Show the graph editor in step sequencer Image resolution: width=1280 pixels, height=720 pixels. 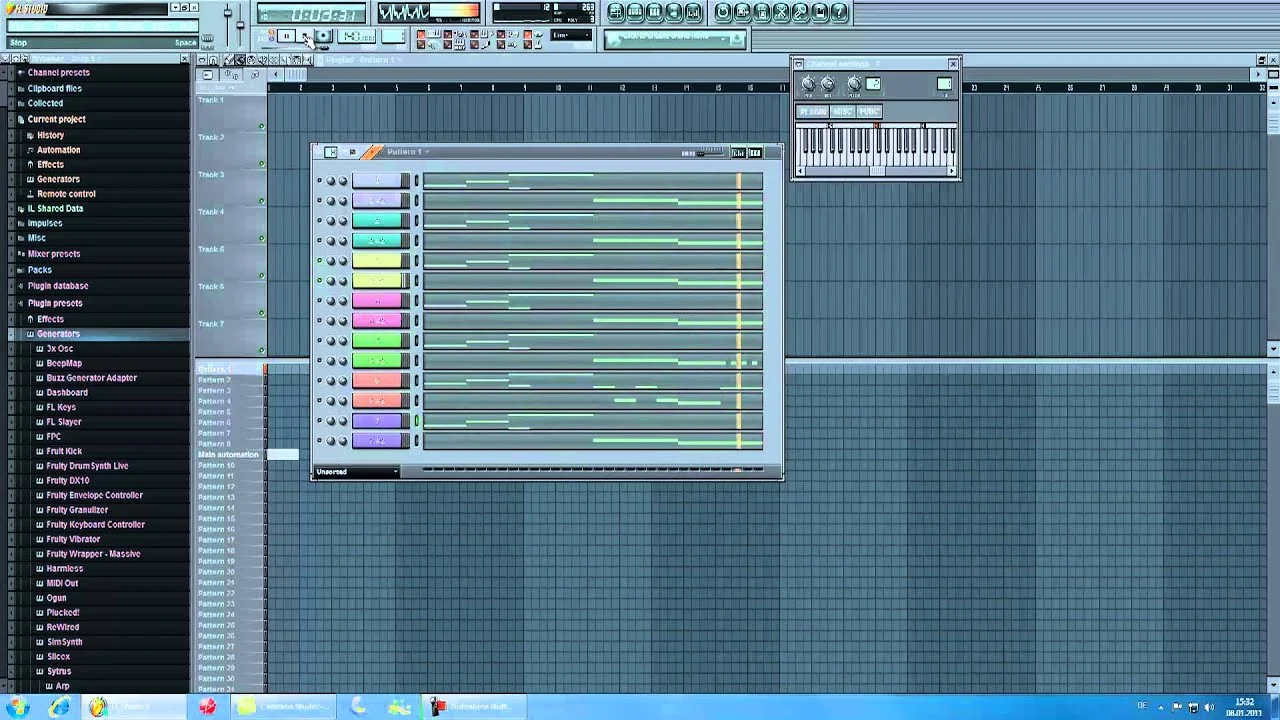click(x=738, y=152)
